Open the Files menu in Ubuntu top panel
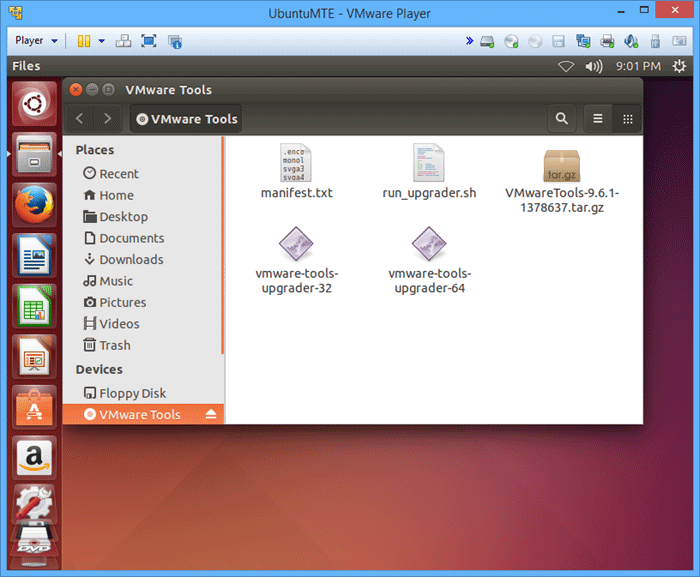The width and height of the screenshot is (700, 577). point(26,66)
